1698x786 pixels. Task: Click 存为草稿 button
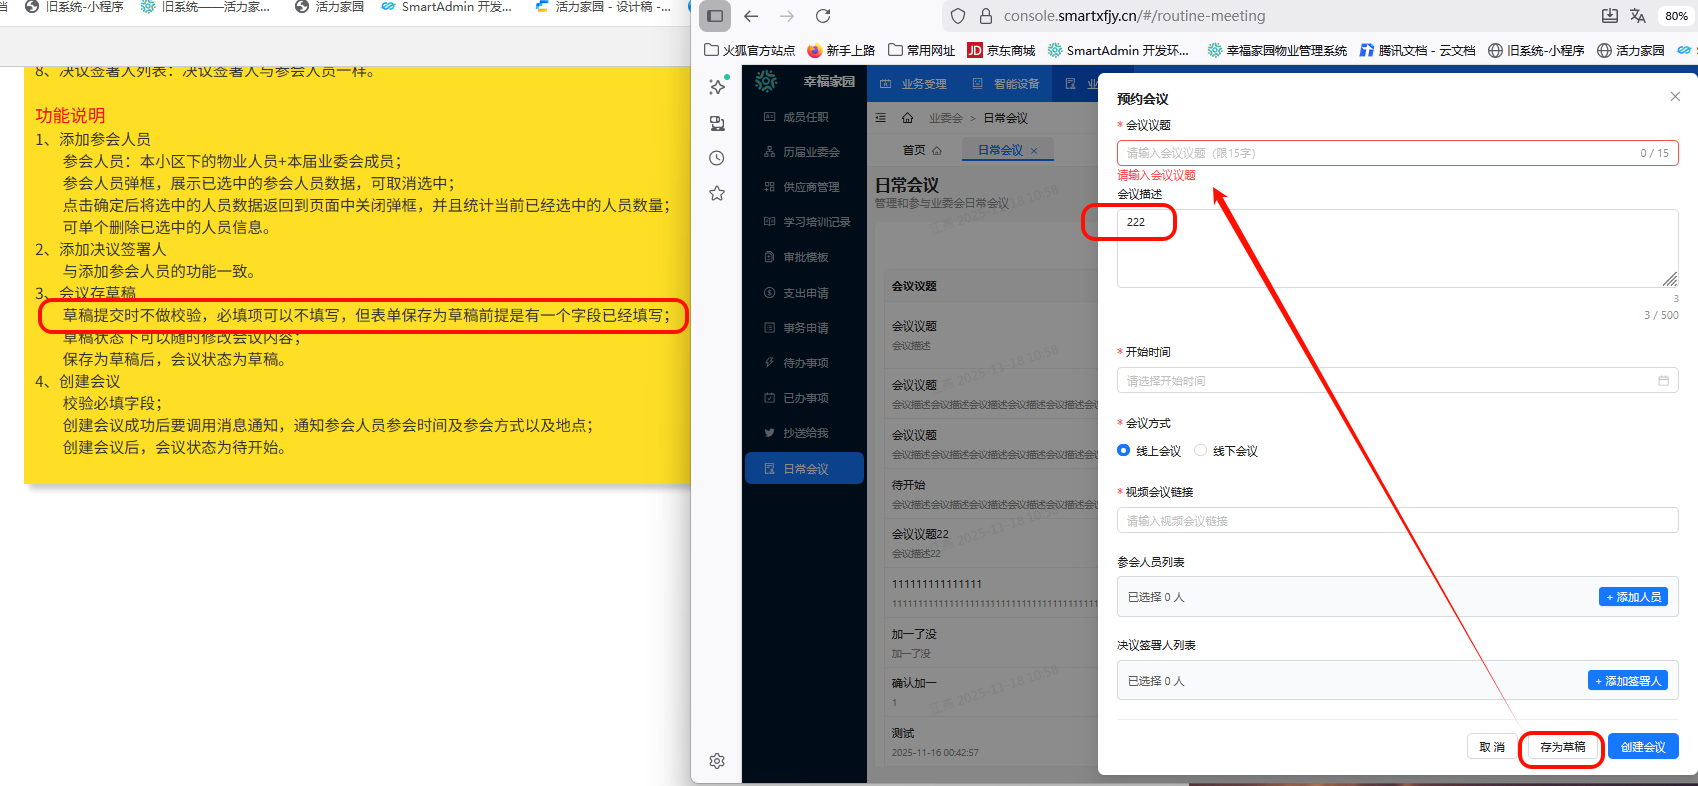coord(1562,747)
